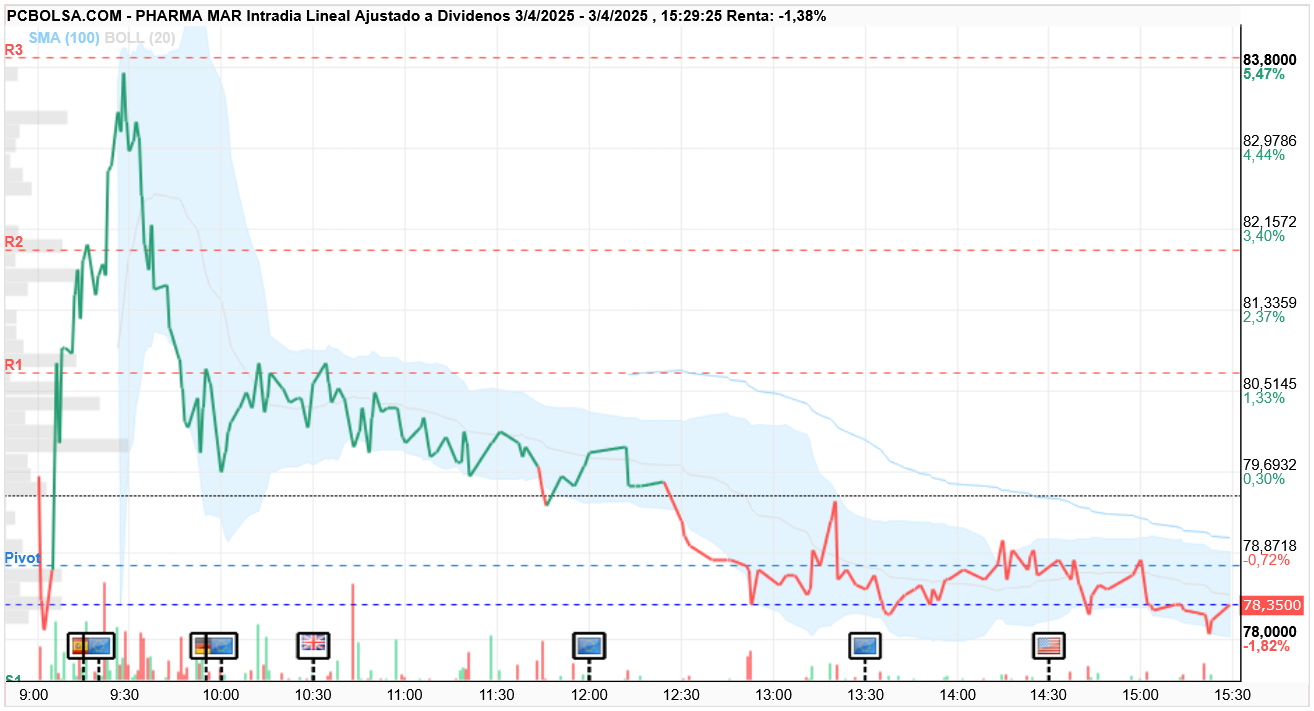Click the 82,1572 price axis label

pos(1269,221)
